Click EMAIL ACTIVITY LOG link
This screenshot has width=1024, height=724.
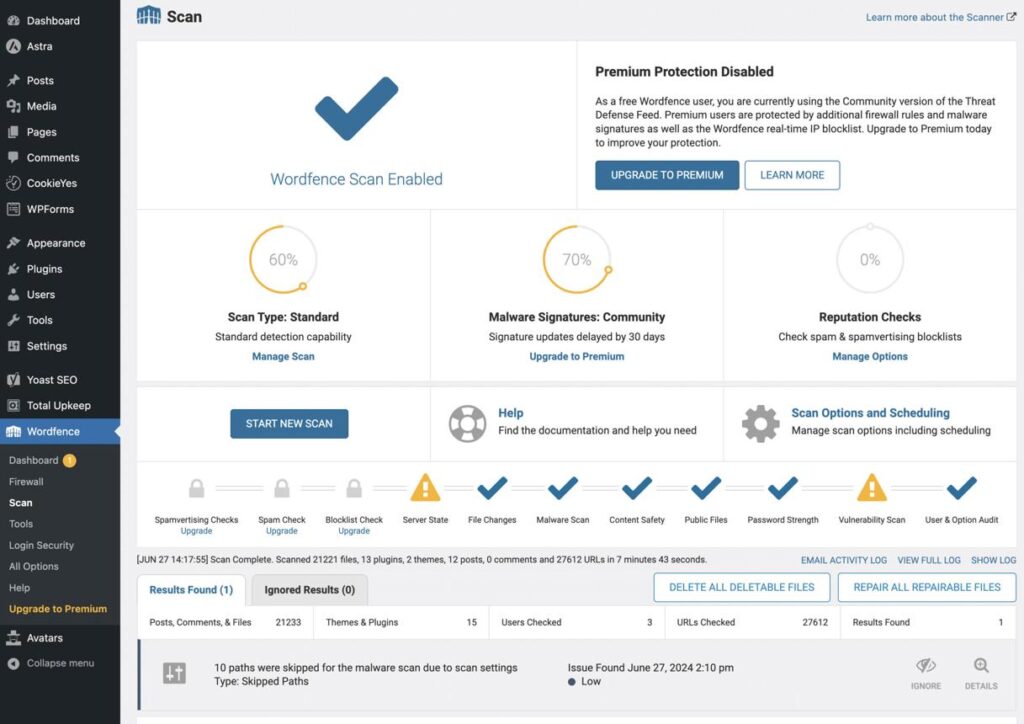click(844, 559)
